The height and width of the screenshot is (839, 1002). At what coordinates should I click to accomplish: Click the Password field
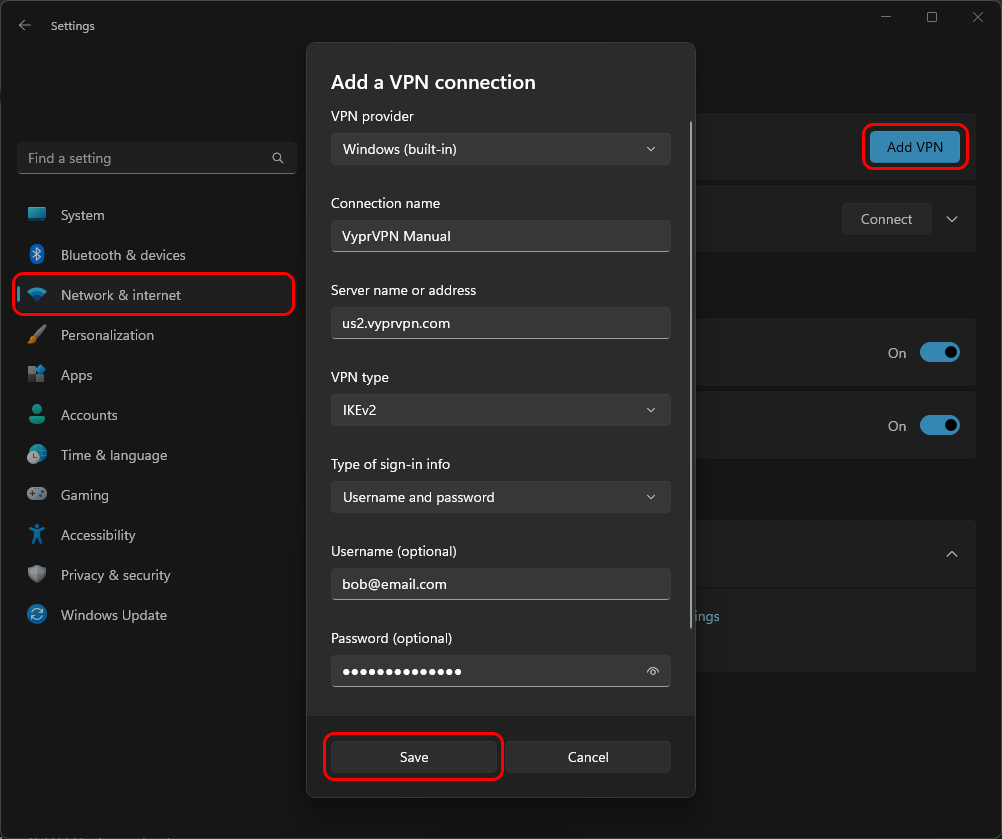(500, 671)
